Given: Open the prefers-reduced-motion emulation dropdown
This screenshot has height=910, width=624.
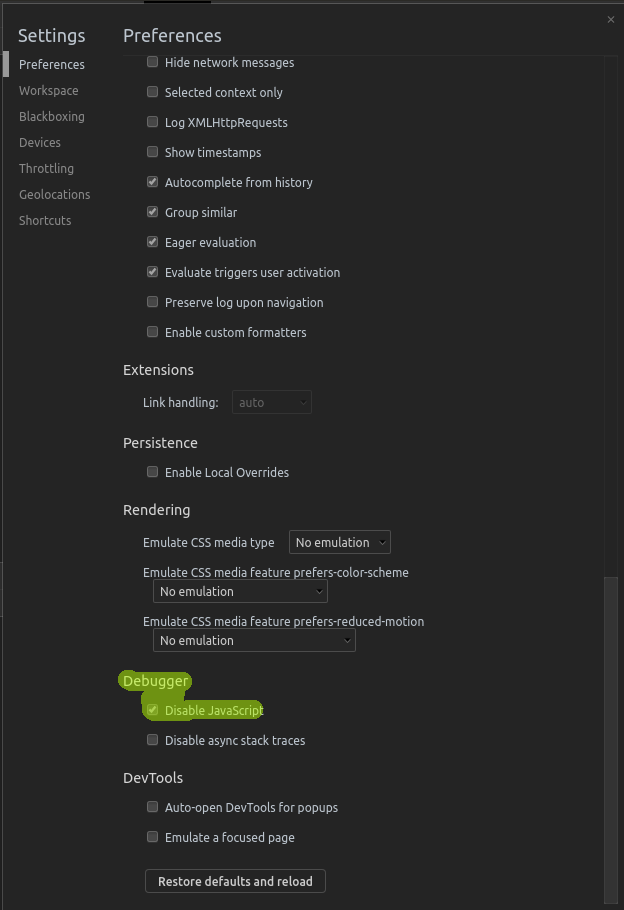Looking at the screenshot, I should click(254, 640).
